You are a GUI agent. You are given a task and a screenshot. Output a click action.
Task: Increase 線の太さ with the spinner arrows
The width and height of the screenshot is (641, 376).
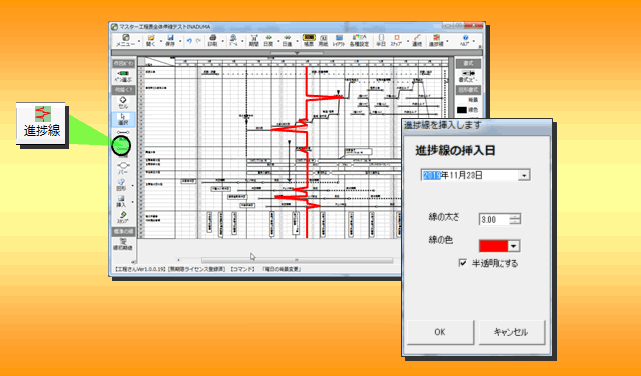(x=515, y=217)
